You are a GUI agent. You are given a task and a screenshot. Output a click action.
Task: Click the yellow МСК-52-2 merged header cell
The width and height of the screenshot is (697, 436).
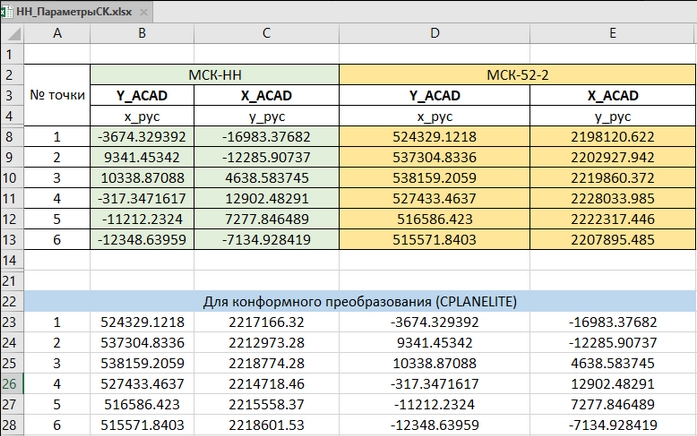518,76
